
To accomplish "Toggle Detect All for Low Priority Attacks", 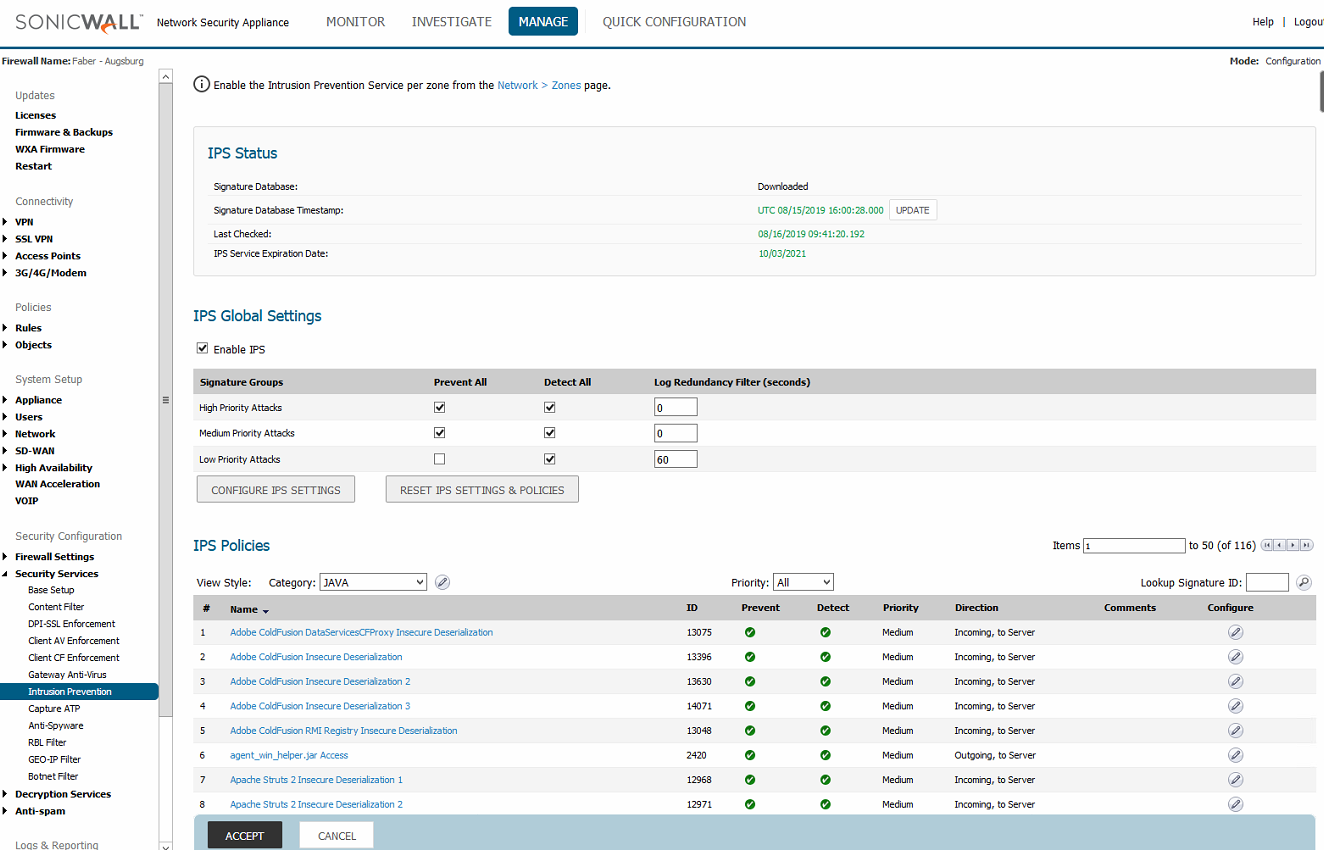I will pos(549,459).
